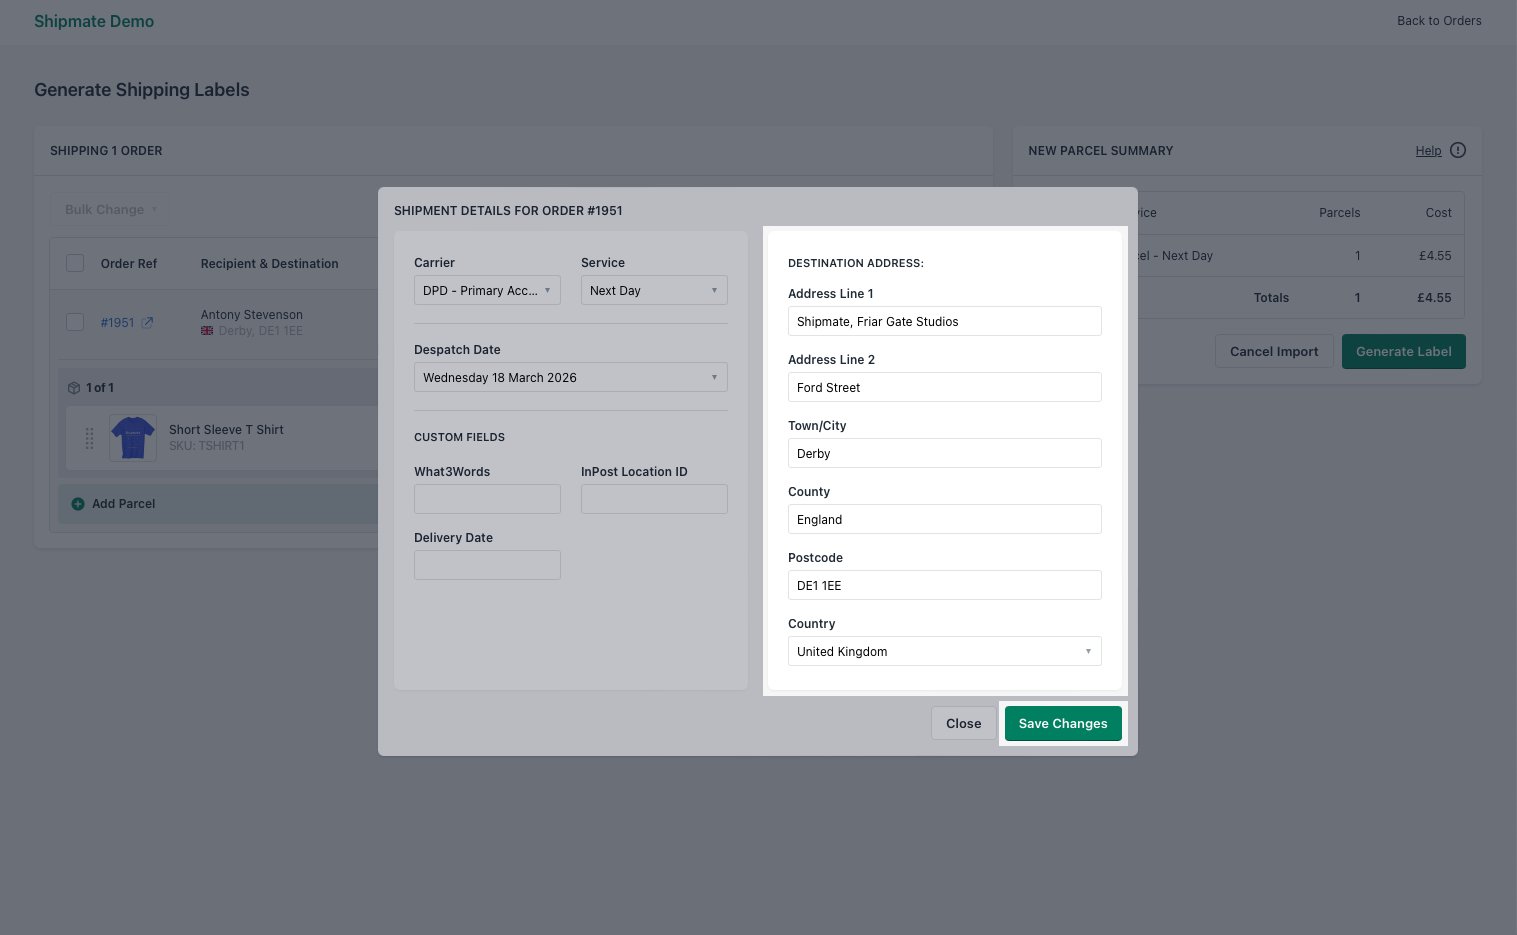Click the Short Sleeve T Shirt thumbnail
1517x935 pixels.
[x=133, y=438]
